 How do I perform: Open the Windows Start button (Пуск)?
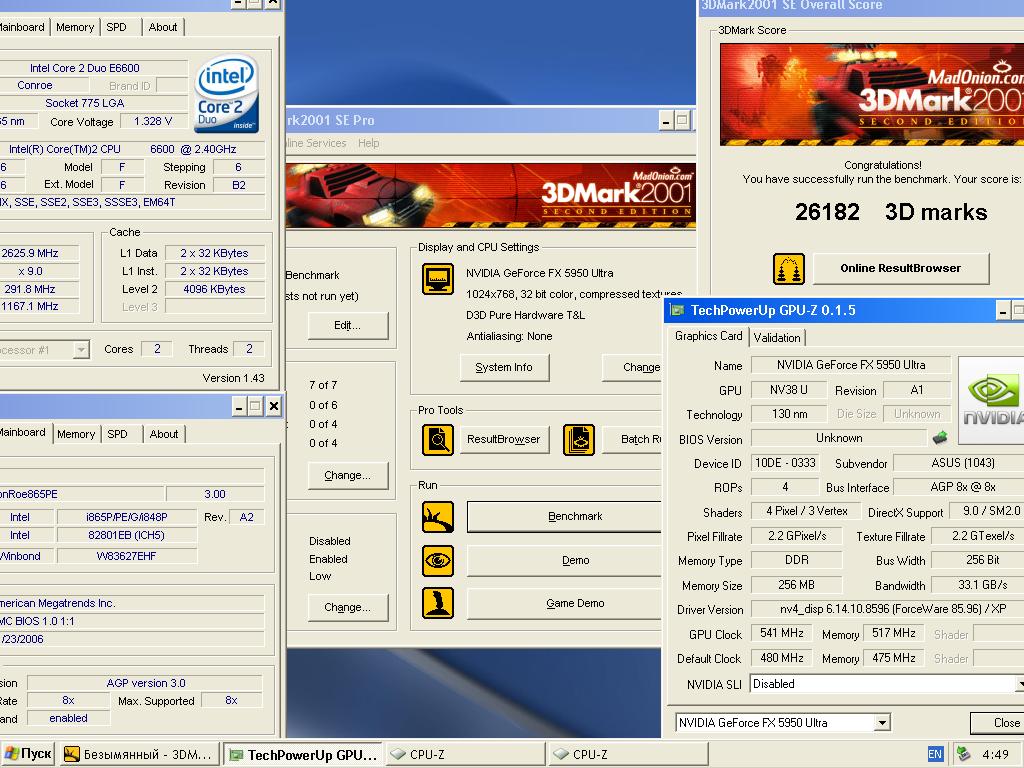[x=27, y=754]
